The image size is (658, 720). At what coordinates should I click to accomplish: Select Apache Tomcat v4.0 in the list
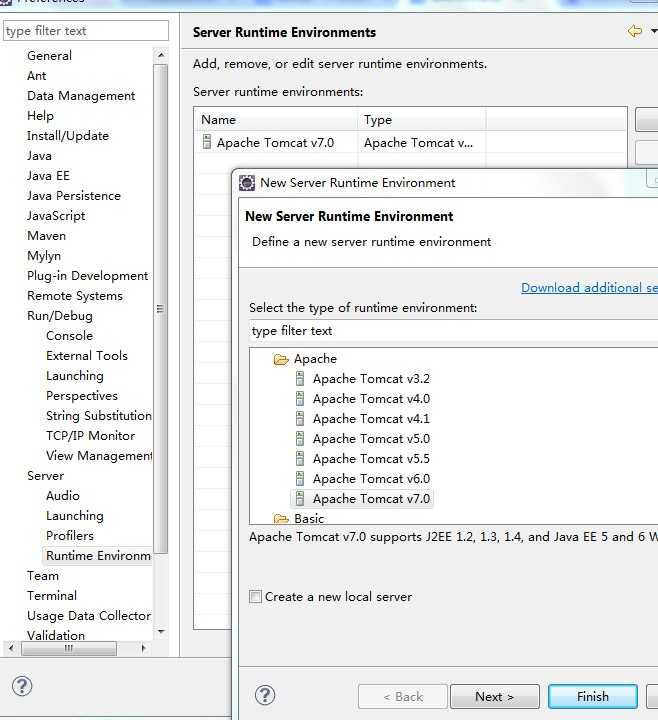[371, 399]
